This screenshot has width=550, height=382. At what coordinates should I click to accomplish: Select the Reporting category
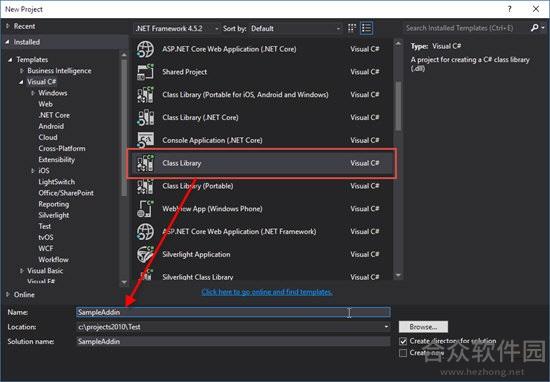[54, 204]
